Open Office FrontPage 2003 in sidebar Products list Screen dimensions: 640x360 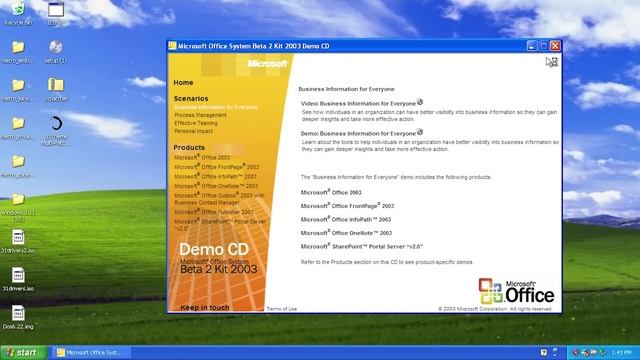pyautogui.click(x=217, y=167)
